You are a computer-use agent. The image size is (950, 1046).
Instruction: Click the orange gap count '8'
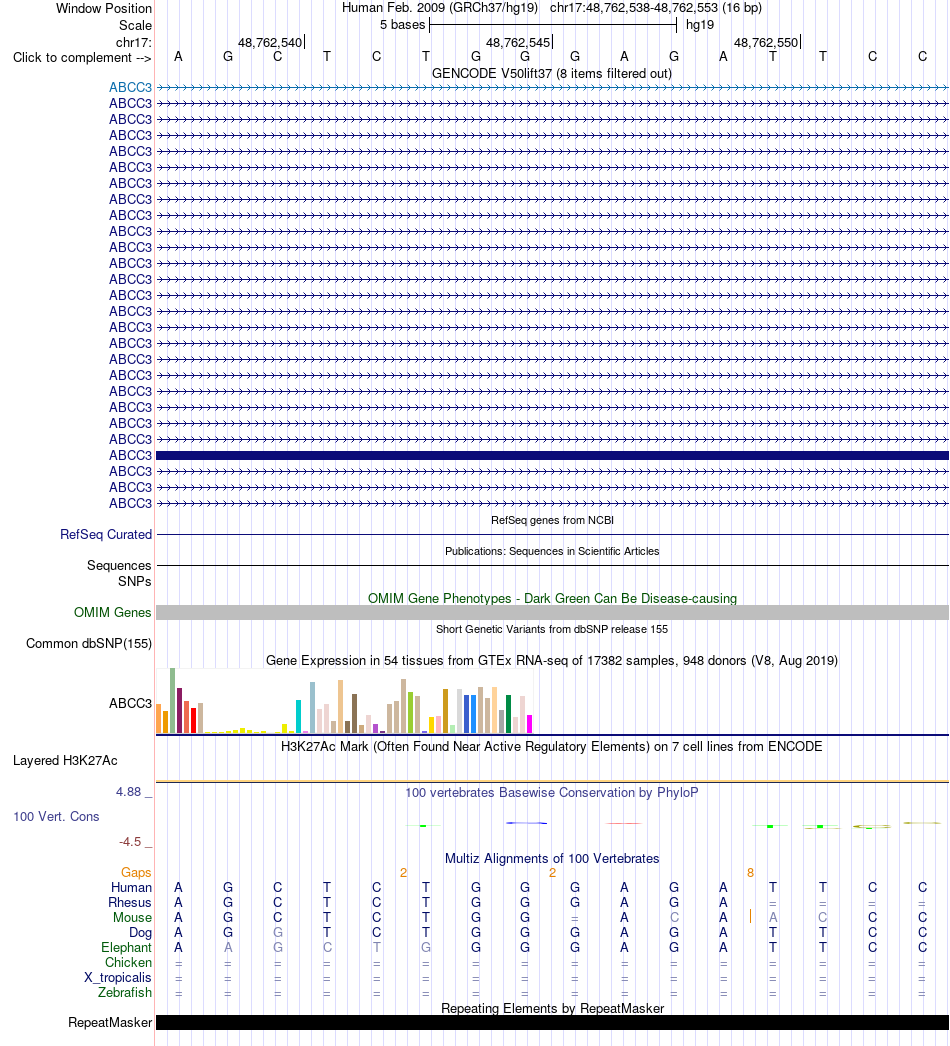click(751, 873)
